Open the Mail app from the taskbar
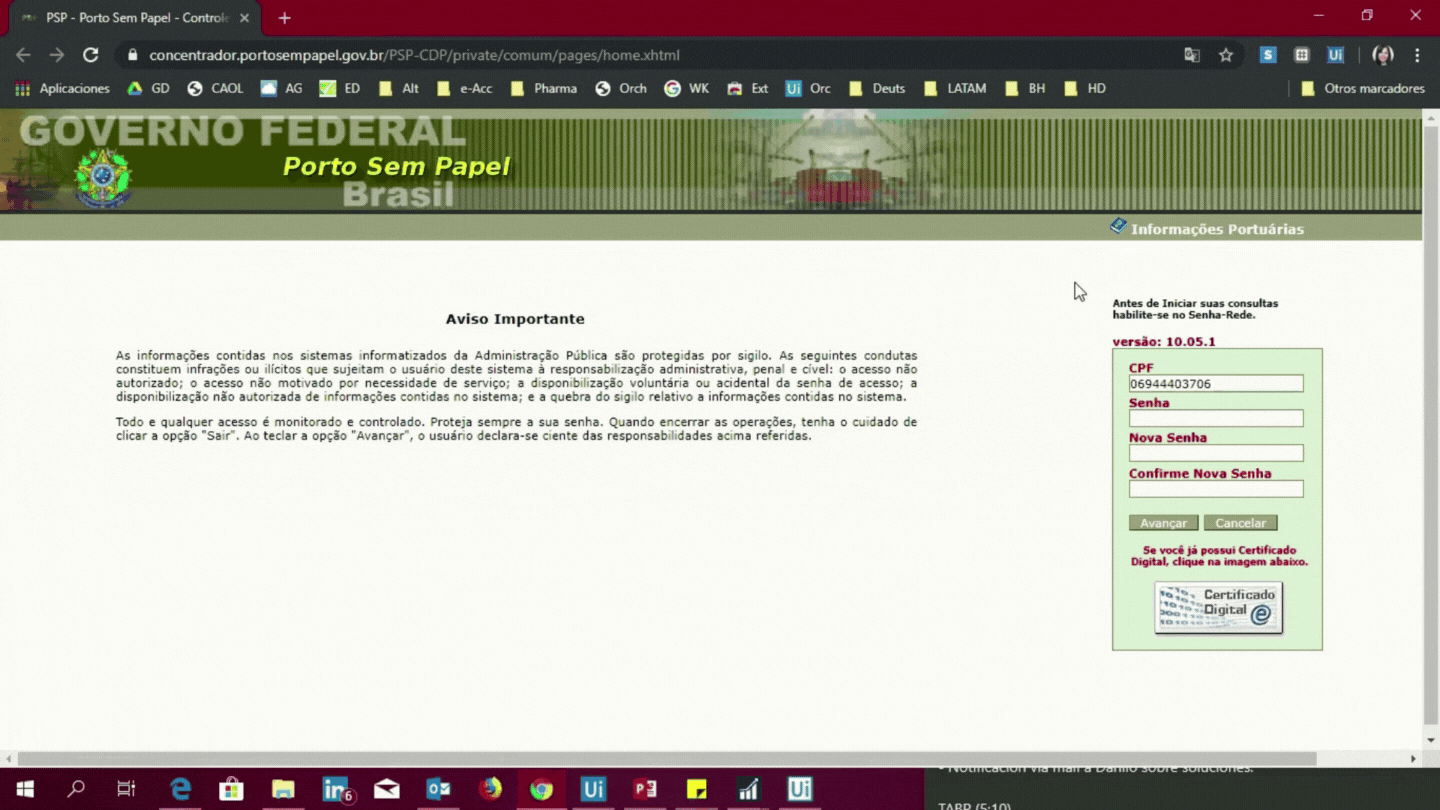Screen dimensions: 1440x810 pyautogui.click(x=387, y=789)
